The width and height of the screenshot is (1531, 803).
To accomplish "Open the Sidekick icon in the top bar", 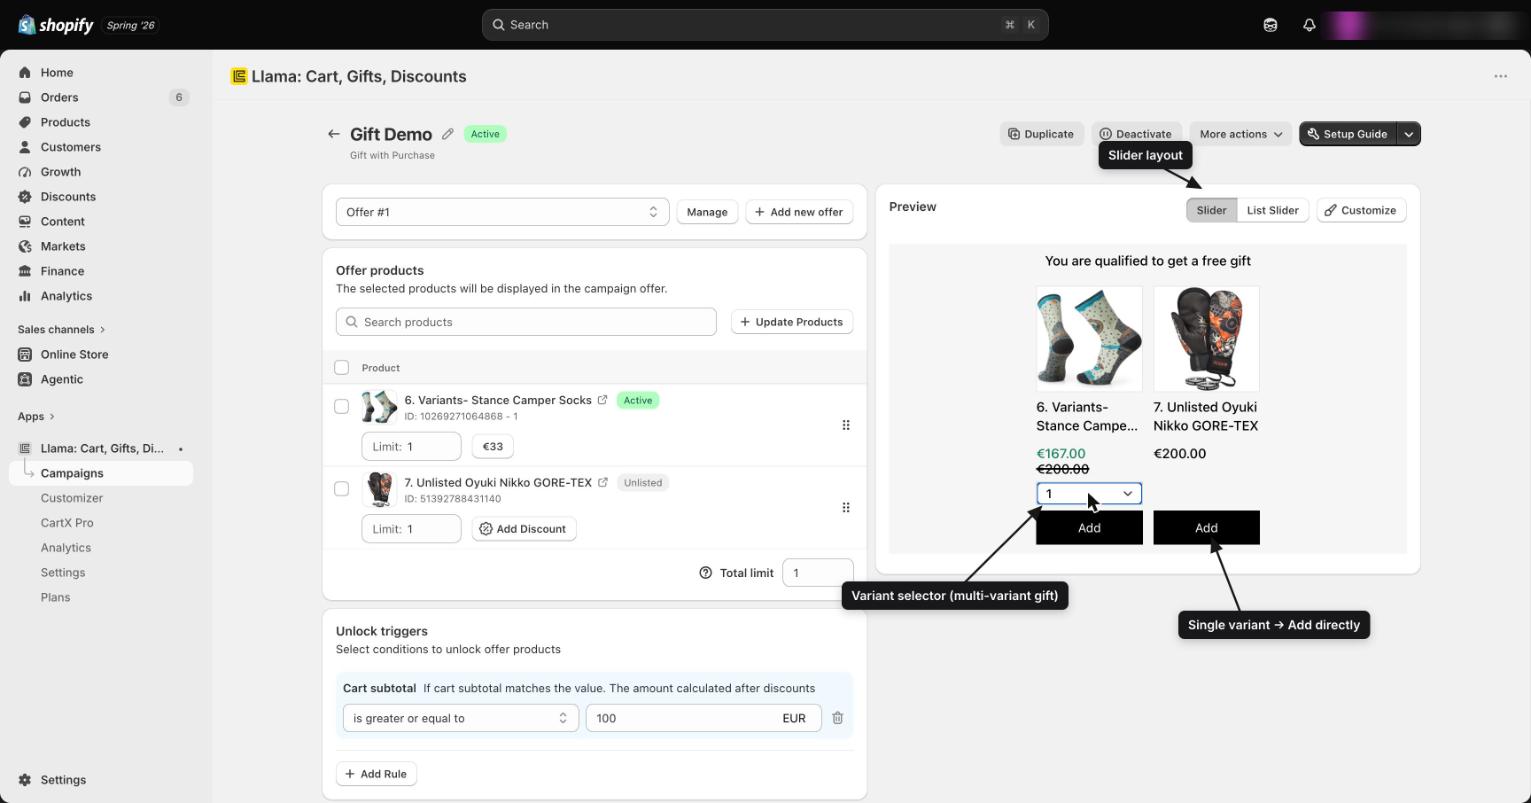I will [1270, 25].
